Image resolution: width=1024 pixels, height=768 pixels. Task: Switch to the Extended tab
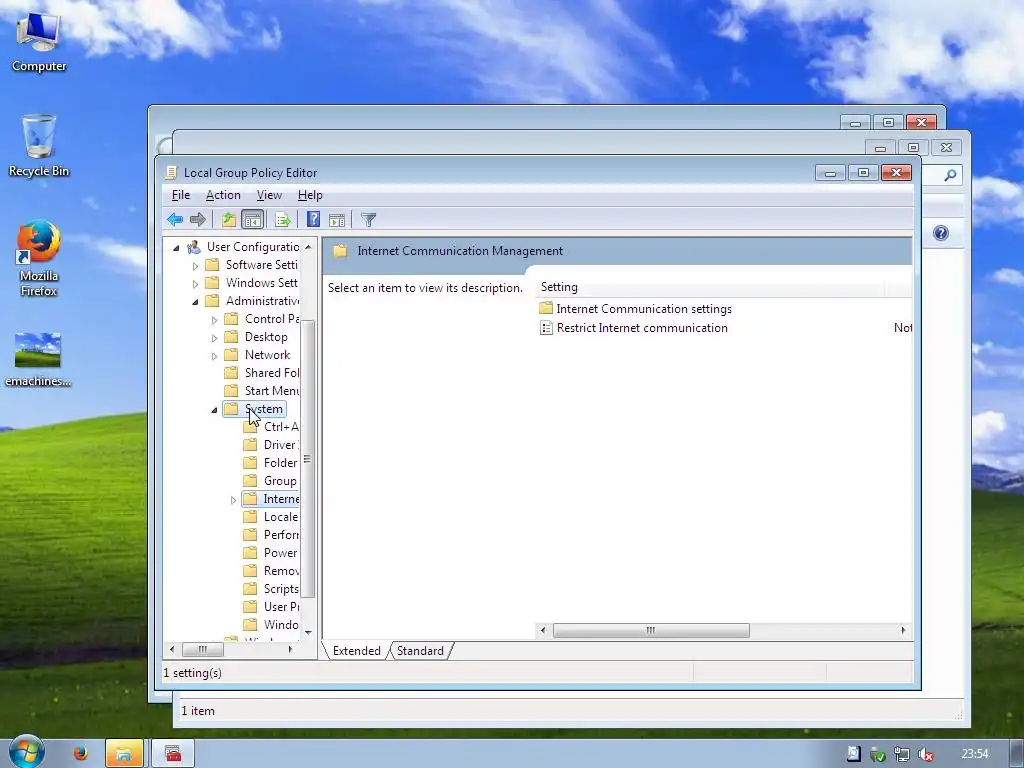tap(357, 651)
